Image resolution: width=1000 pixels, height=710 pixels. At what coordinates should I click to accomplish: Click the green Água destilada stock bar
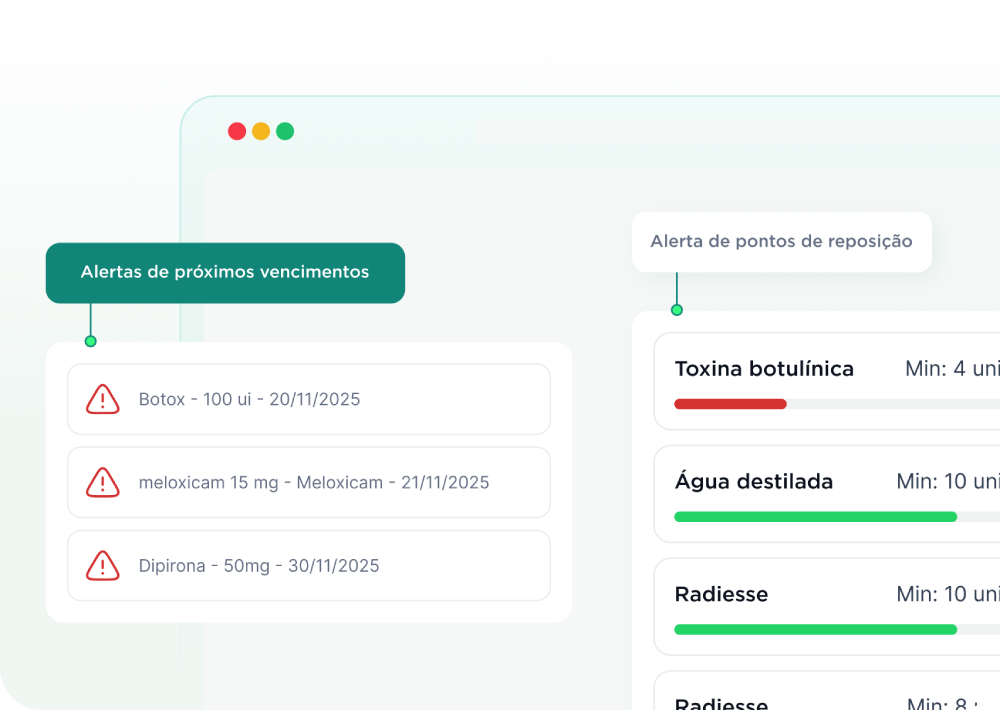(815, 517)
